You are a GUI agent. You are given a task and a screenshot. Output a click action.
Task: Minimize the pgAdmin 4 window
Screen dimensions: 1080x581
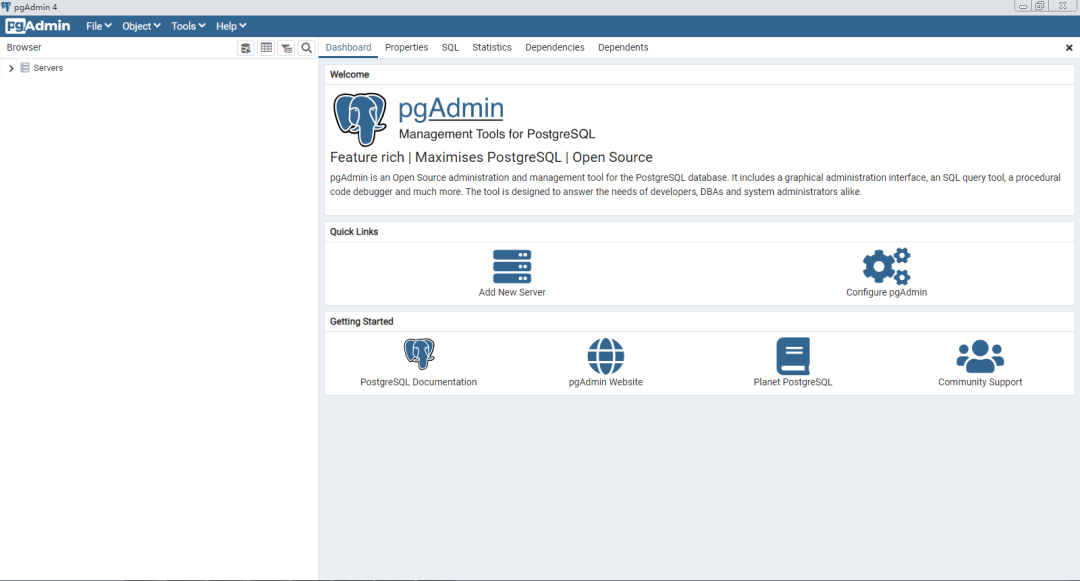coord(1023,6)
